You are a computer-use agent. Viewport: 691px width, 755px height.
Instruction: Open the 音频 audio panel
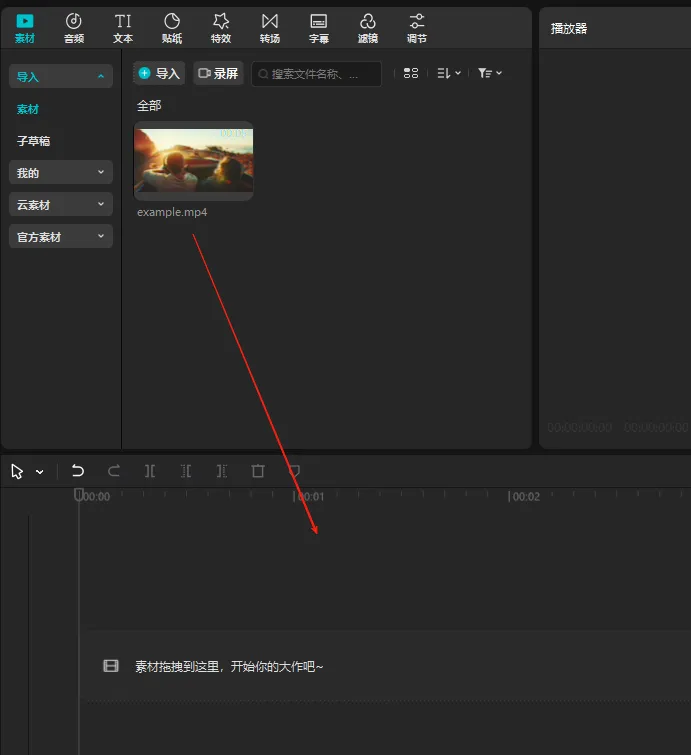(74, 28)
